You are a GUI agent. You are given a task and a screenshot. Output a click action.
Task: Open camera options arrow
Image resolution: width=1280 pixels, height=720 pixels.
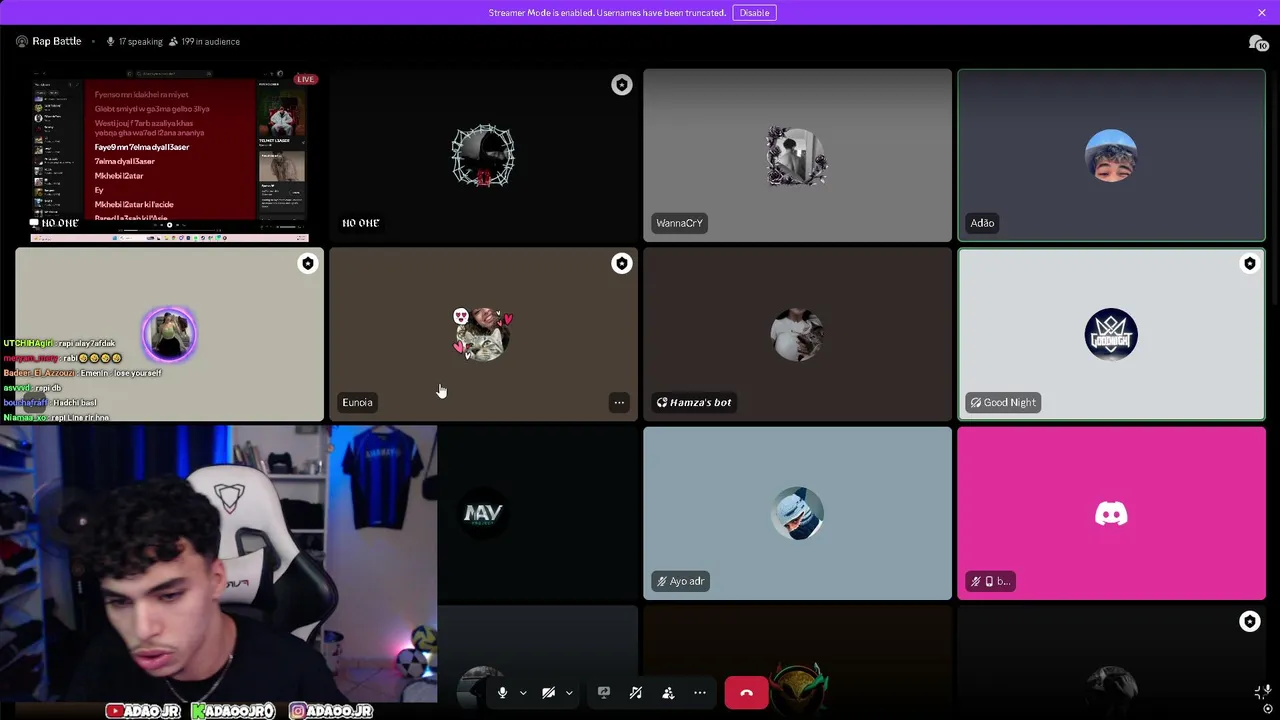click(569, 693)
